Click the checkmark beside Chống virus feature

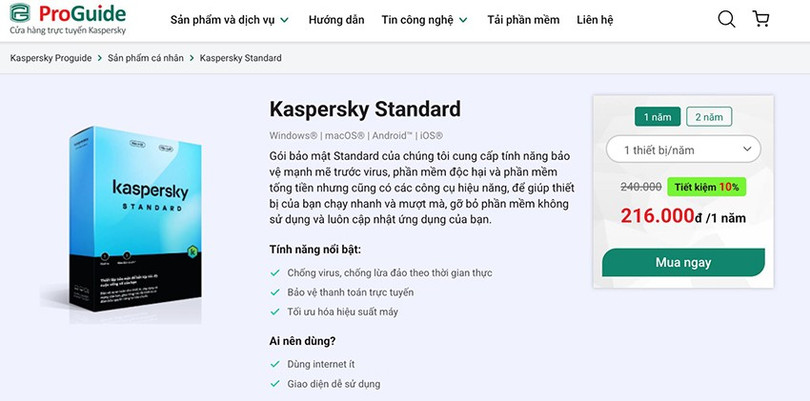point(275,273)
